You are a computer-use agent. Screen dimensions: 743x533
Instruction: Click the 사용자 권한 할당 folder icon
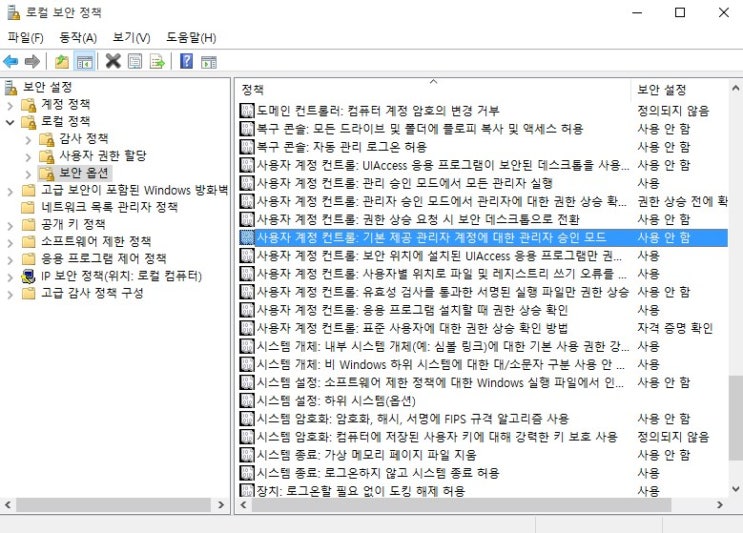(x=46, y=156)
